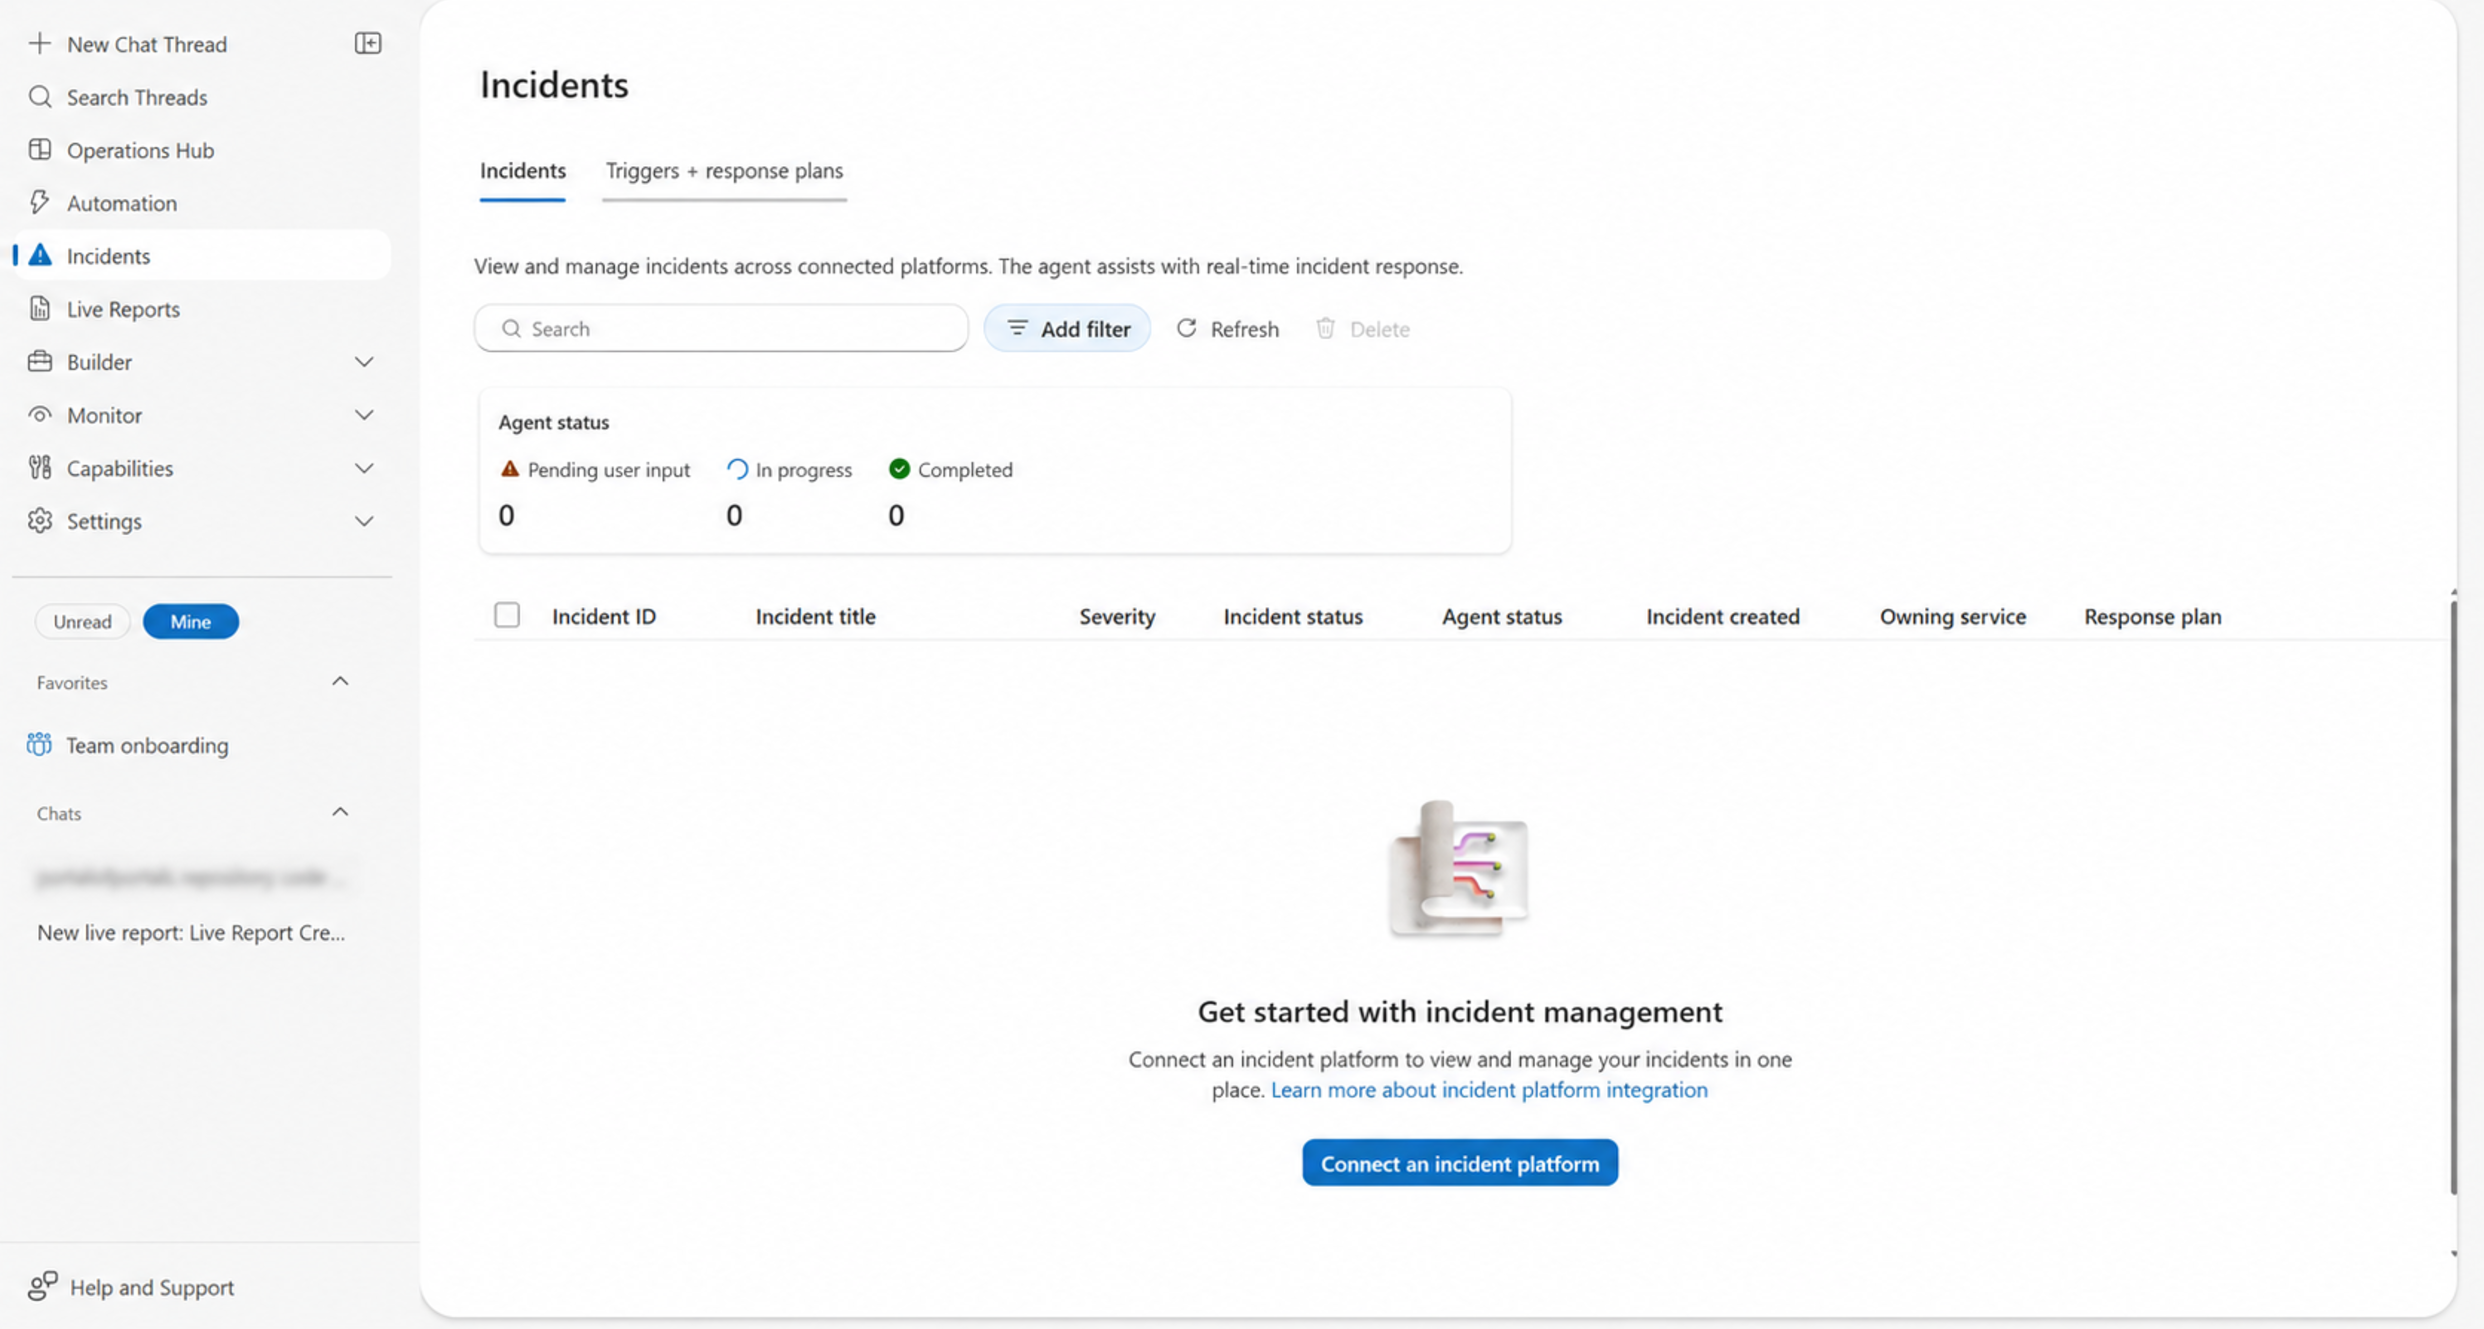Select the Automation lightning icon
The height and width of the screenshot is (1329, 2484).
[39, 203]
